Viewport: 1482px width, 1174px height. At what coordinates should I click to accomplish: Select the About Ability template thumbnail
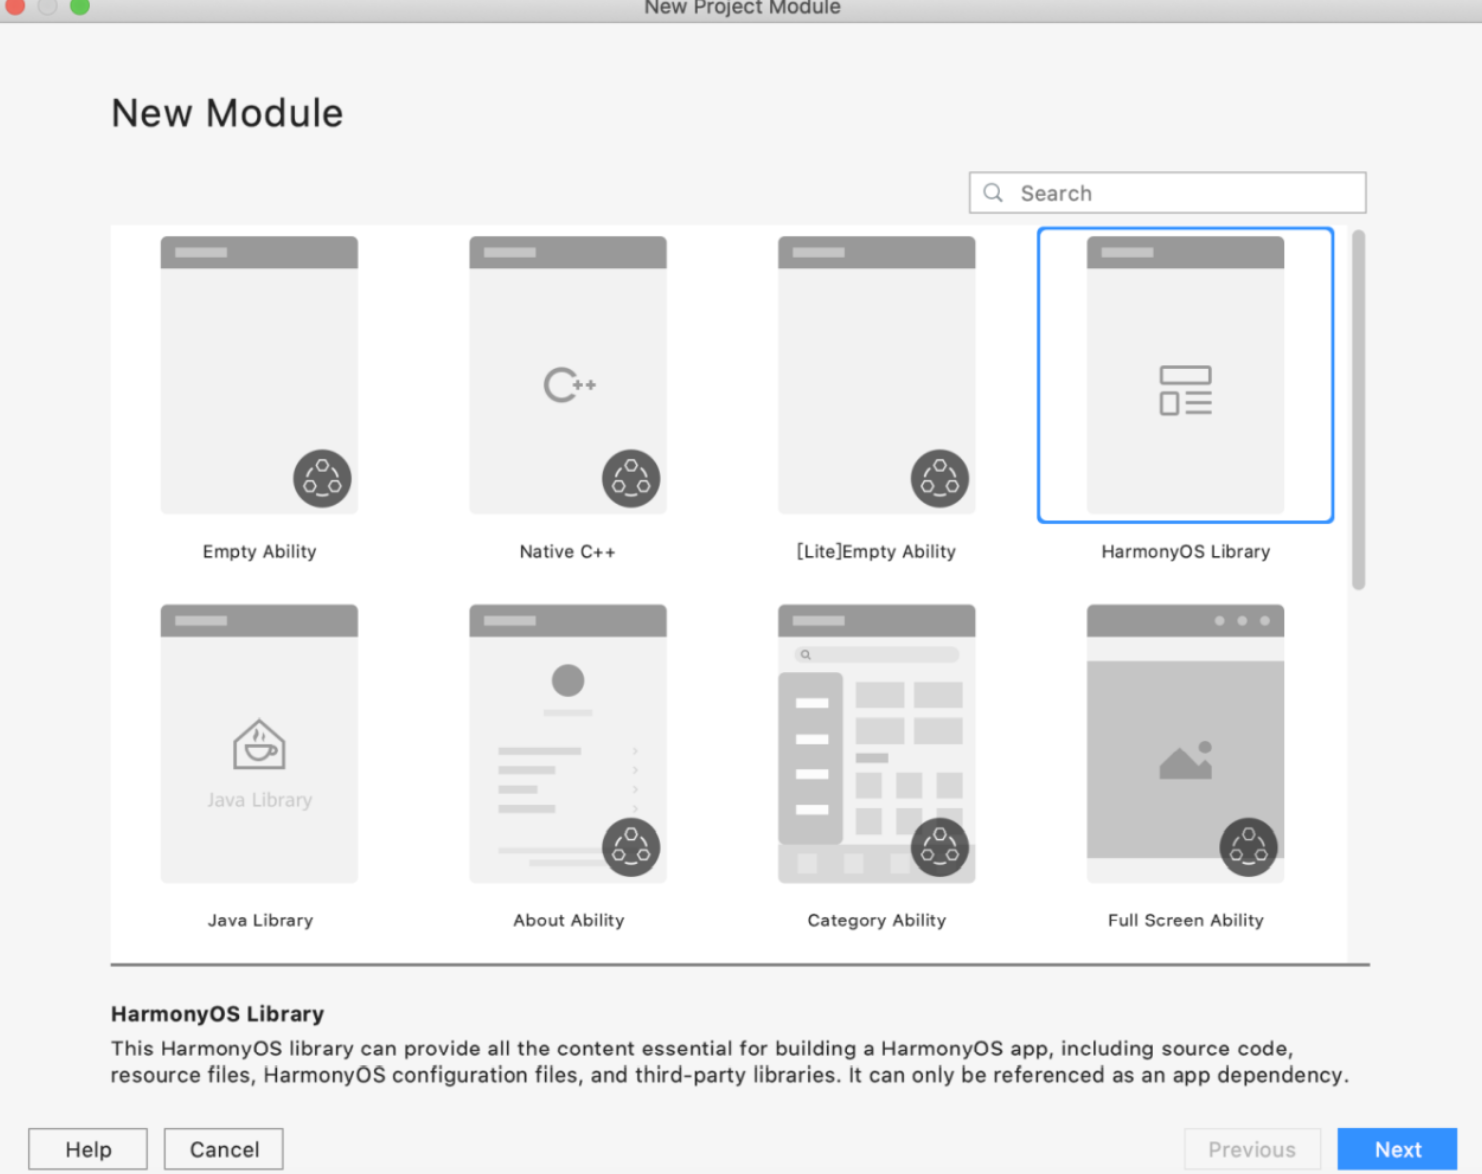pos(568,743)
